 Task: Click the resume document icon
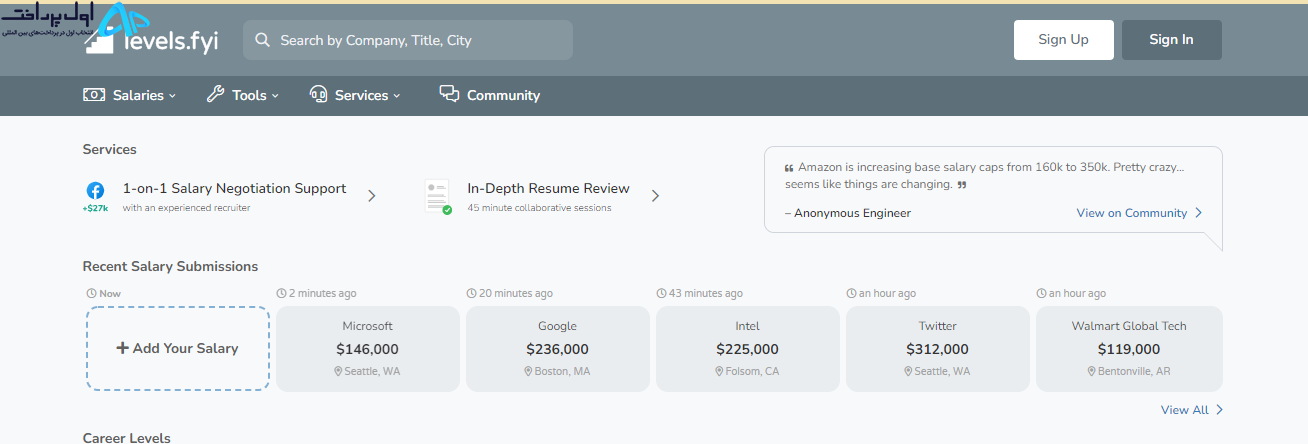437,196
